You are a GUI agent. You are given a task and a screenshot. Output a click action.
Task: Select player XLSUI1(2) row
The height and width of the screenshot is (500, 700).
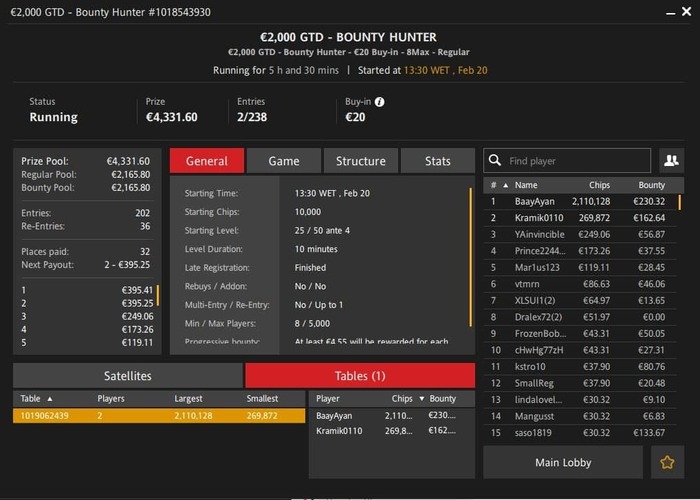click(x=580, y=300)
